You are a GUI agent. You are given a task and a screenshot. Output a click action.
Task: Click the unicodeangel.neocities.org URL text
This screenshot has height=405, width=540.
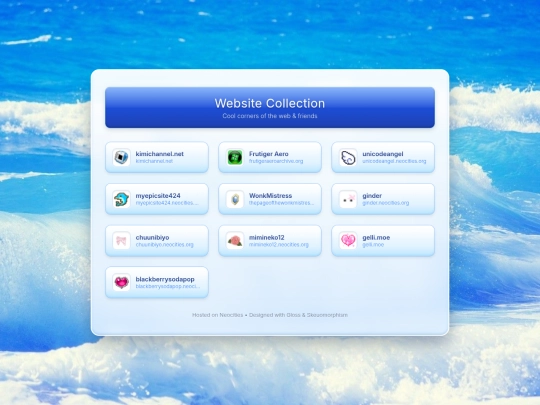tap(394, 161)
